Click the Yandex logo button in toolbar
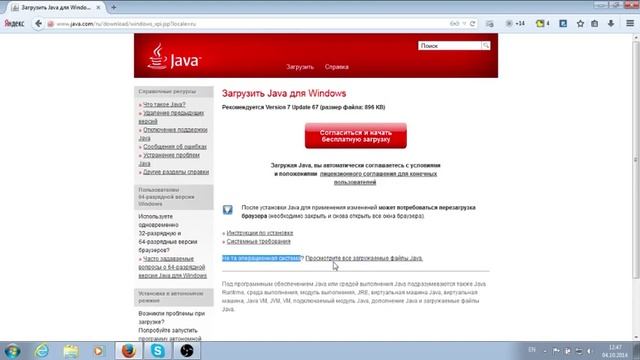The width and height of the screenshot is (640, 360). [14, 24]
